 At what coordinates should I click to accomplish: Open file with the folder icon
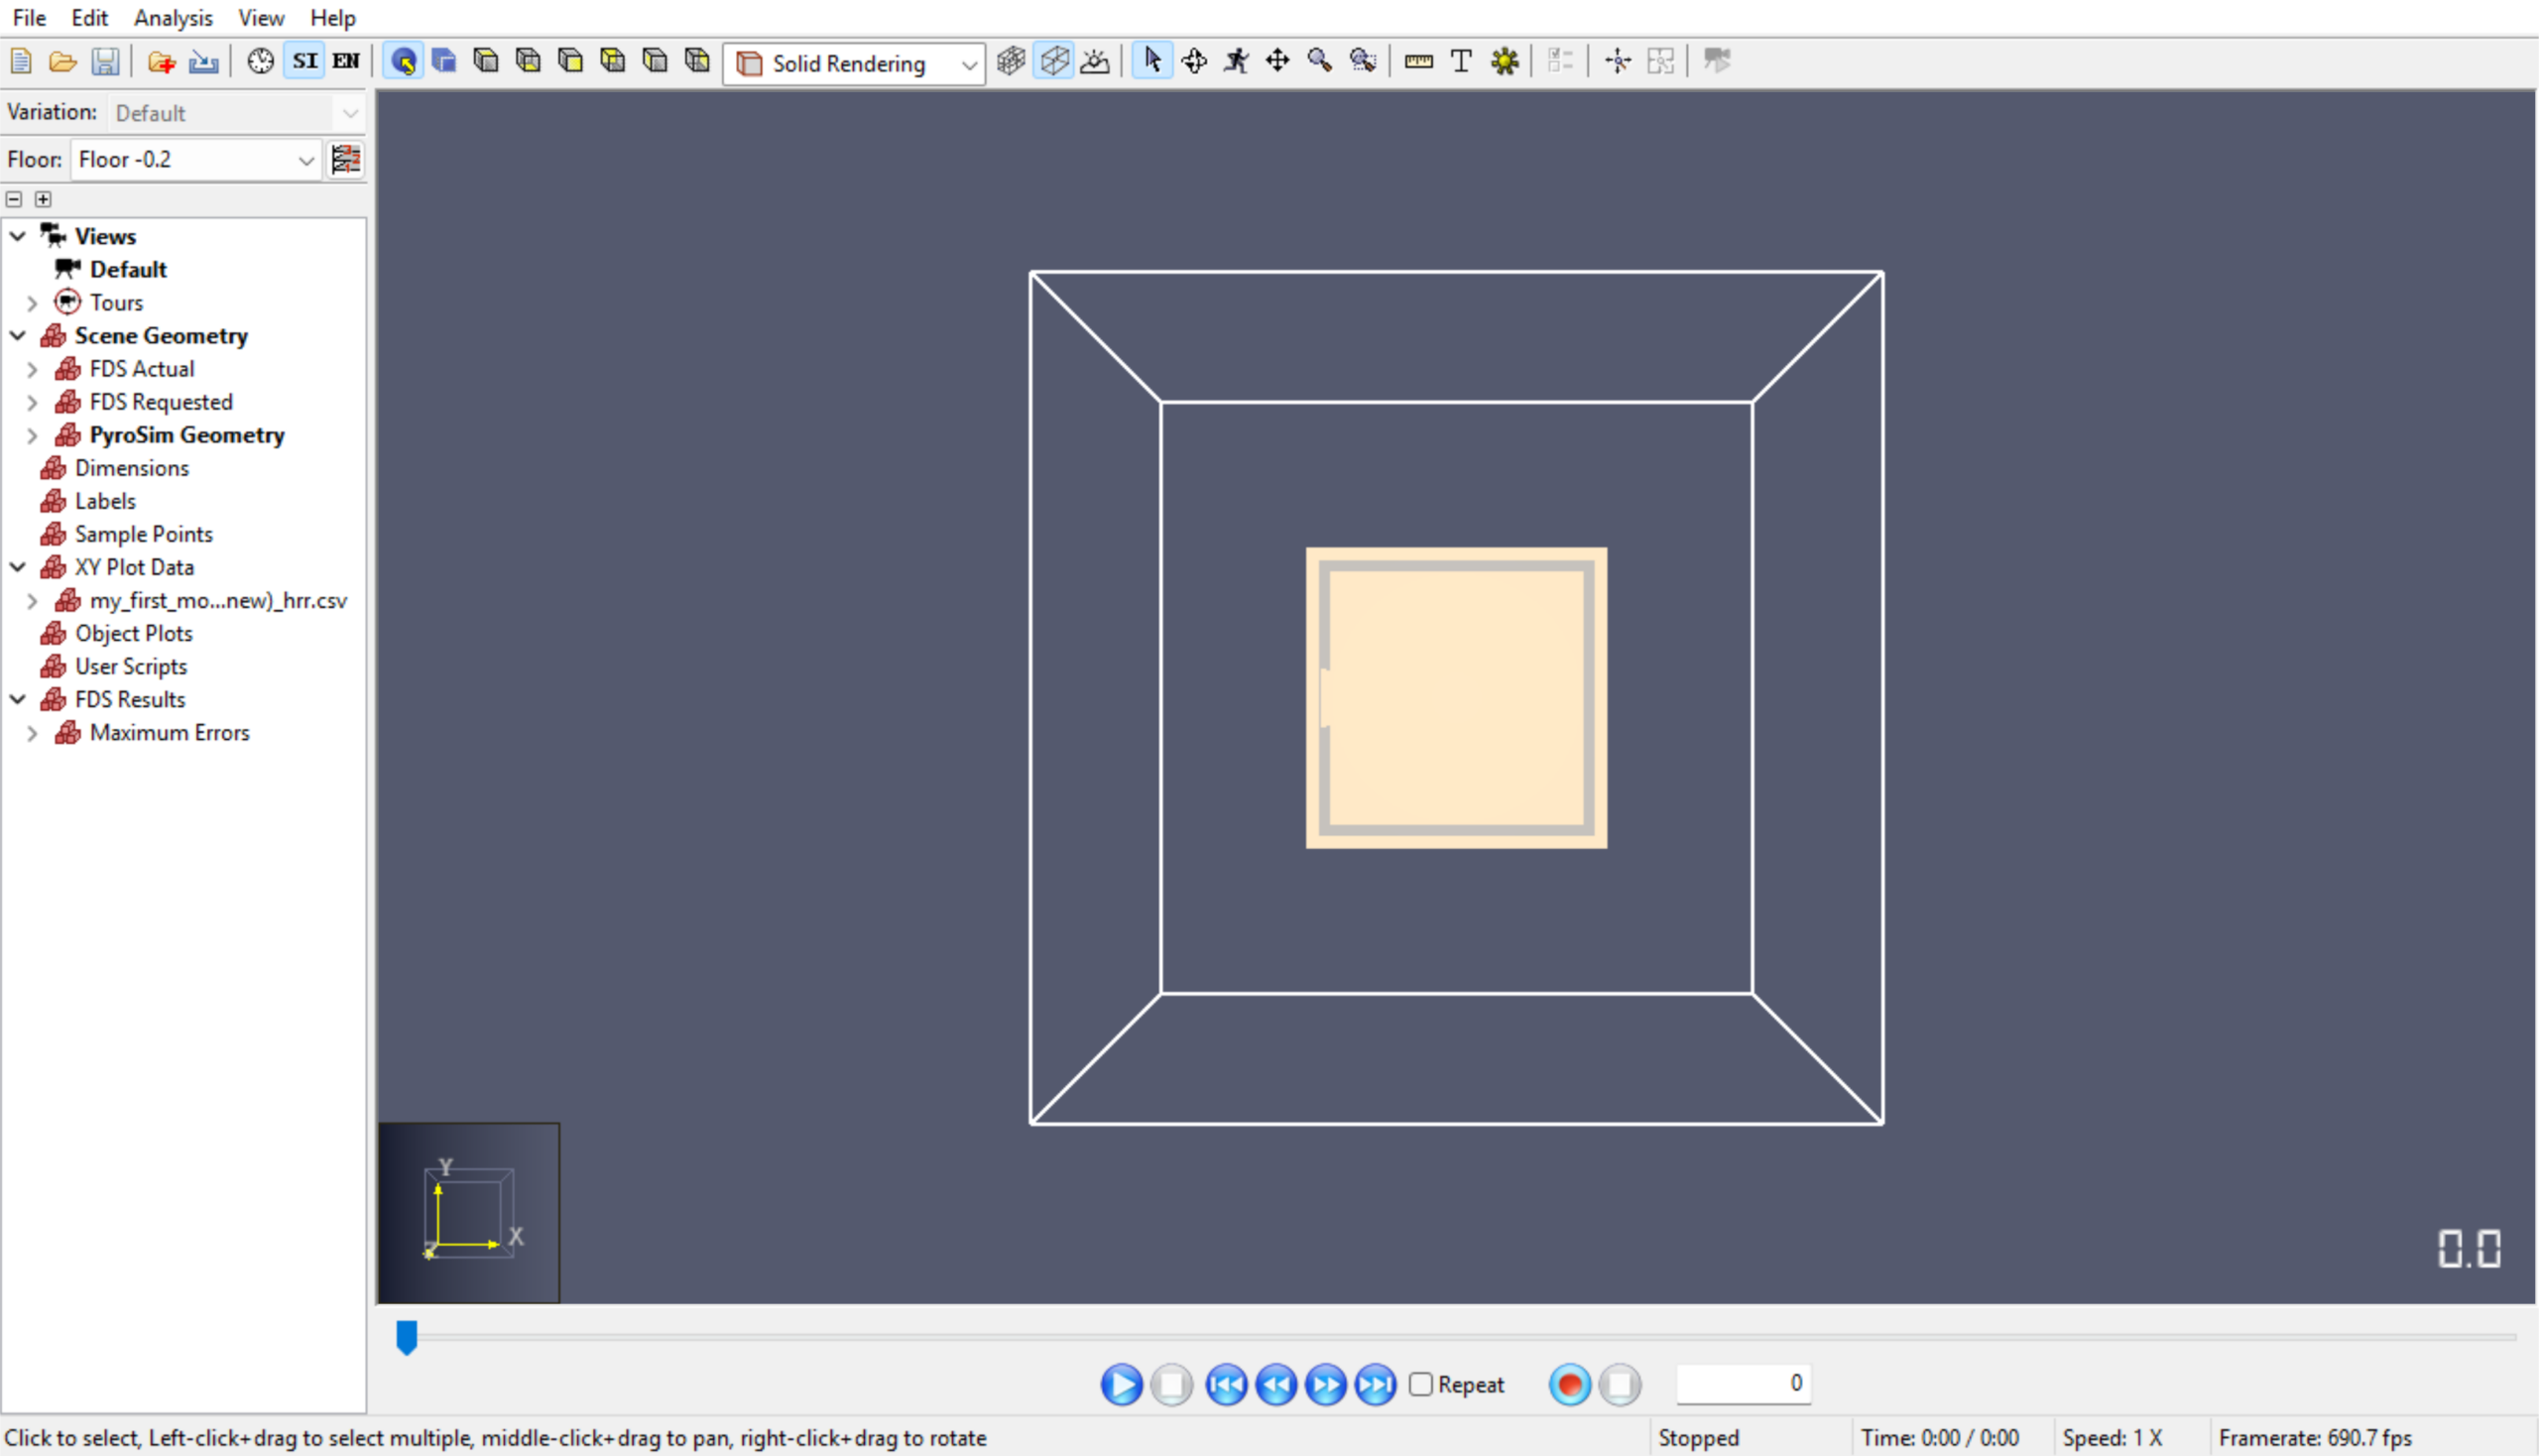click(x=63, y=62)
